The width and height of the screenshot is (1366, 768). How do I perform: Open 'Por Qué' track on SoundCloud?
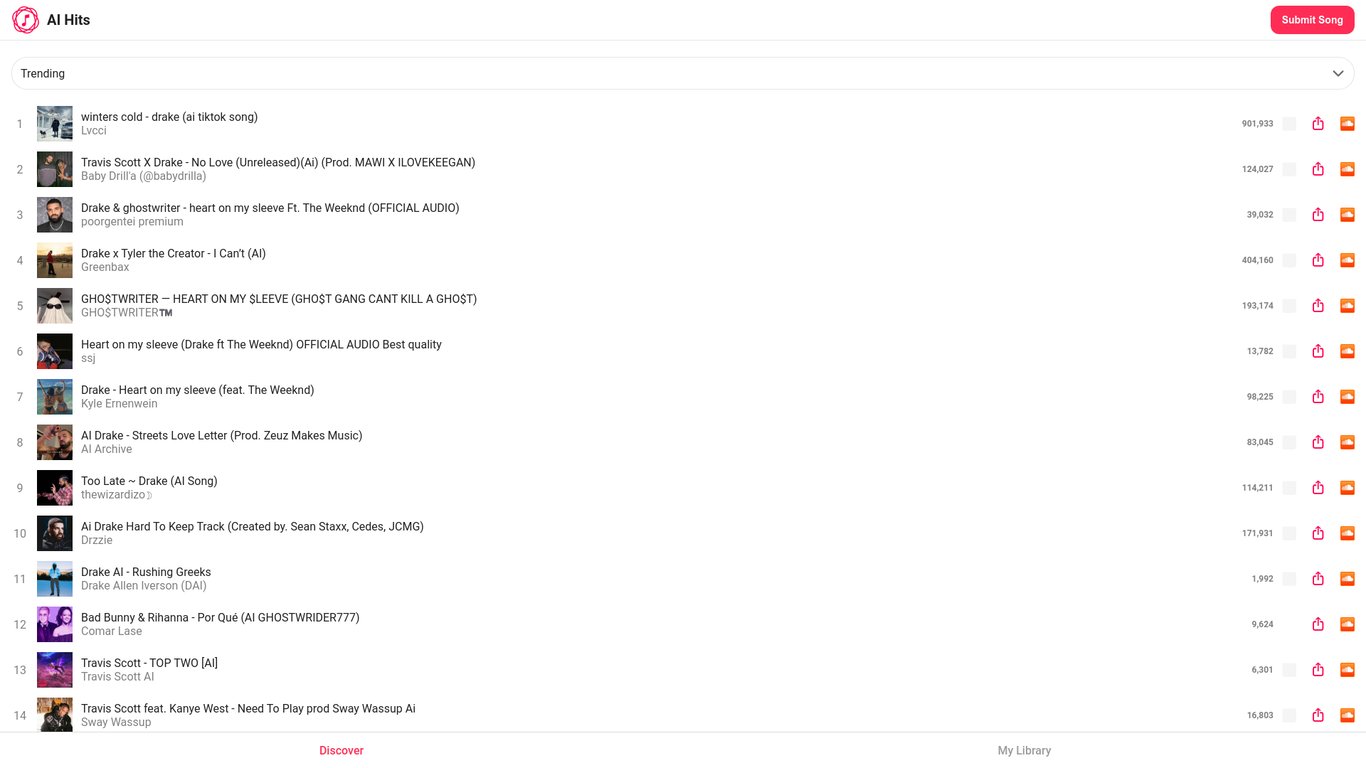pyautogui.click(x=1347, y=624)
